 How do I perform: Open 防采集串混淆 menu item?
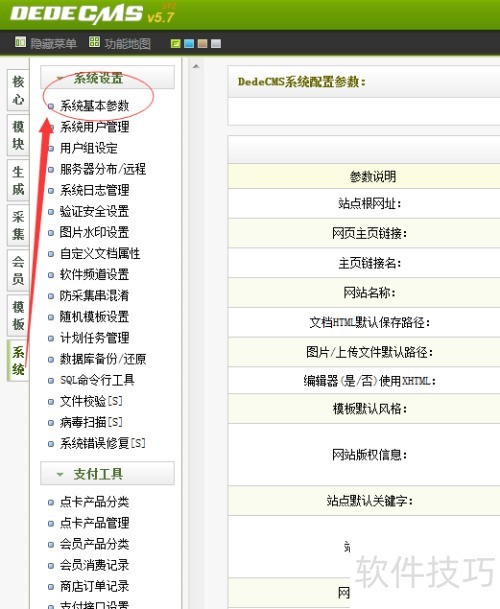[x=94, y=296]
